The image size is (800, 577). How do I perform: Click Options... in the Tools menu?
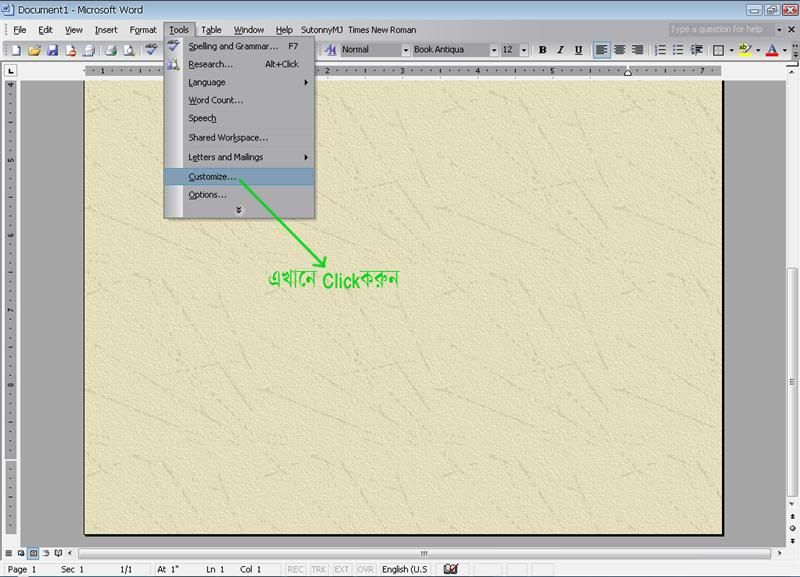point(207,194)
